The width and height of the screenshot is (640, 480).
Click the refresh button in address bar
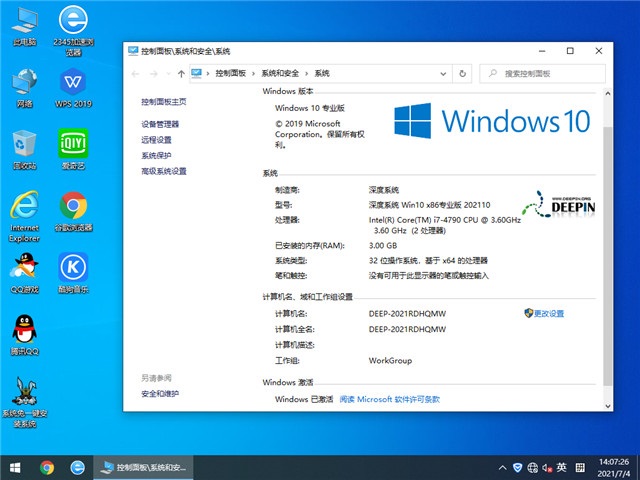pyautogui.click(x=465, y=73)
